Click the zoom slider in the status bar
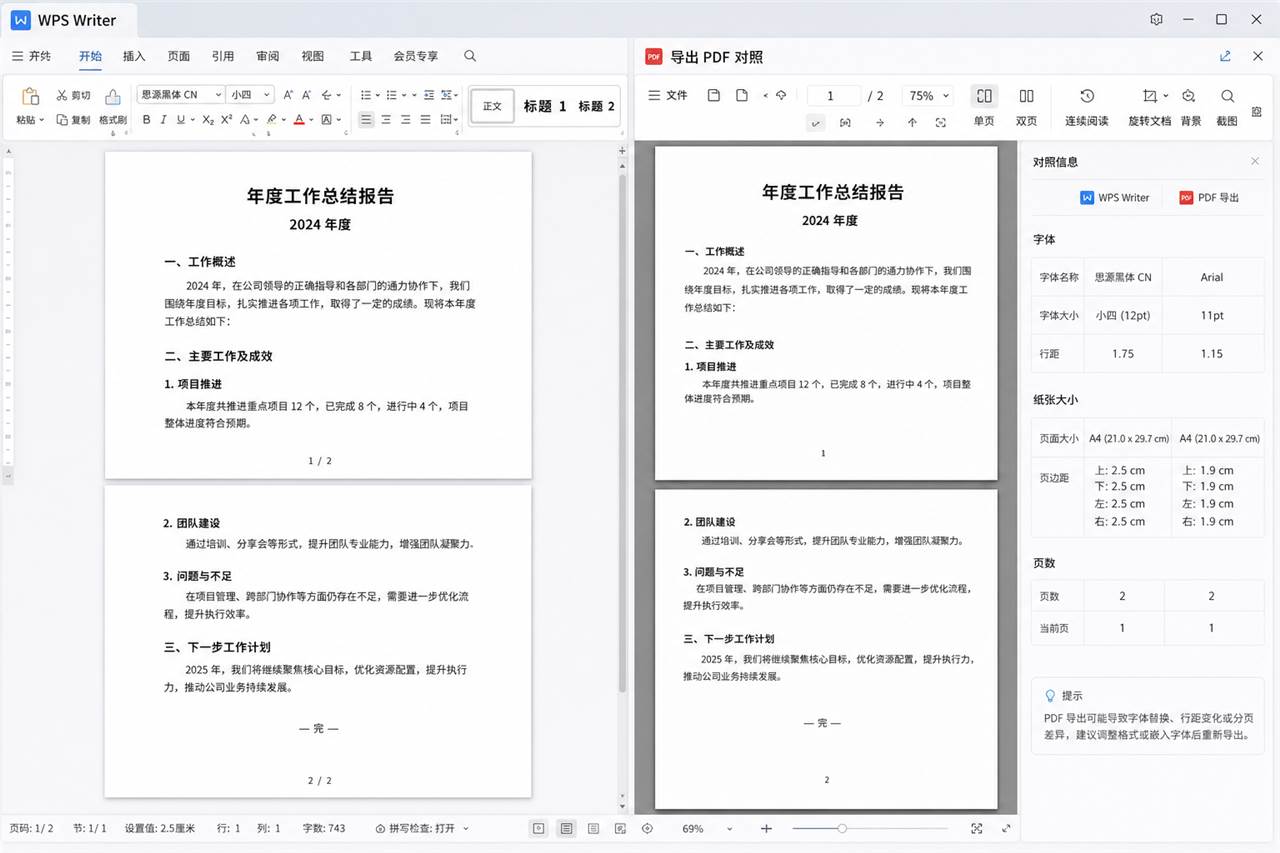 tap(870, 828)
